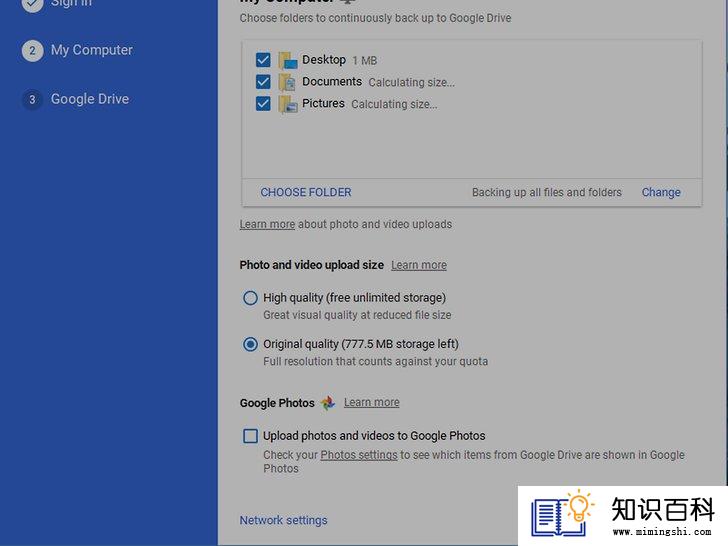
Task: Click 'Backing up all files and folders' text
Action: (x=546, y=192)
